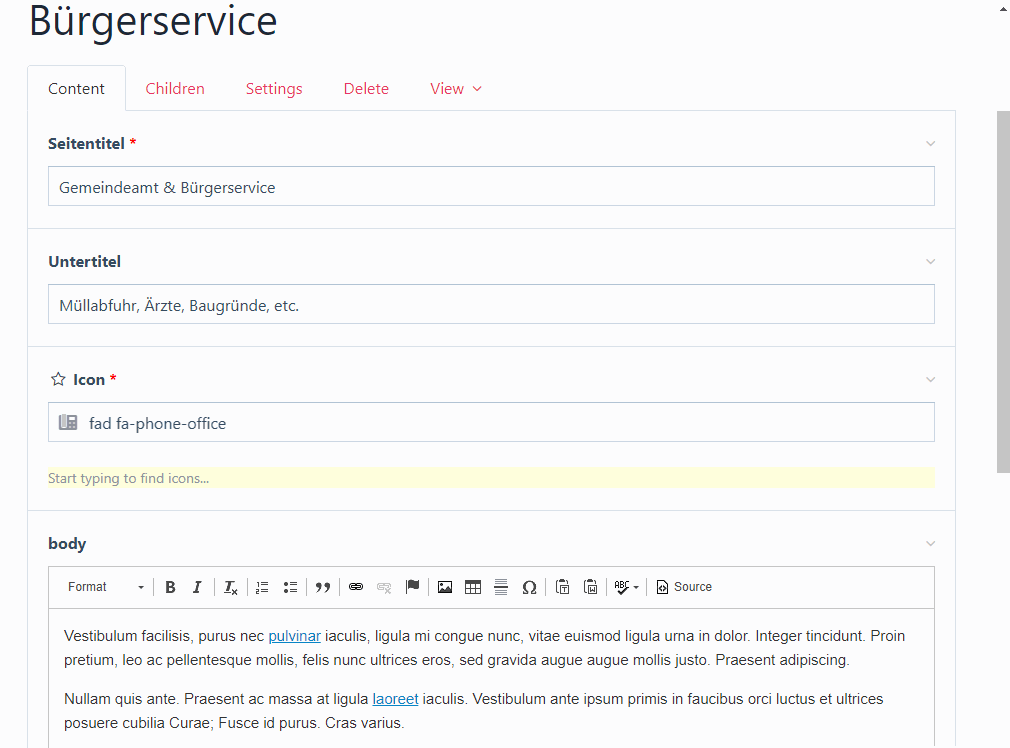Click the scrollbar up arrow
This screenshot has height=748, width=1010.
(1003, 9)
